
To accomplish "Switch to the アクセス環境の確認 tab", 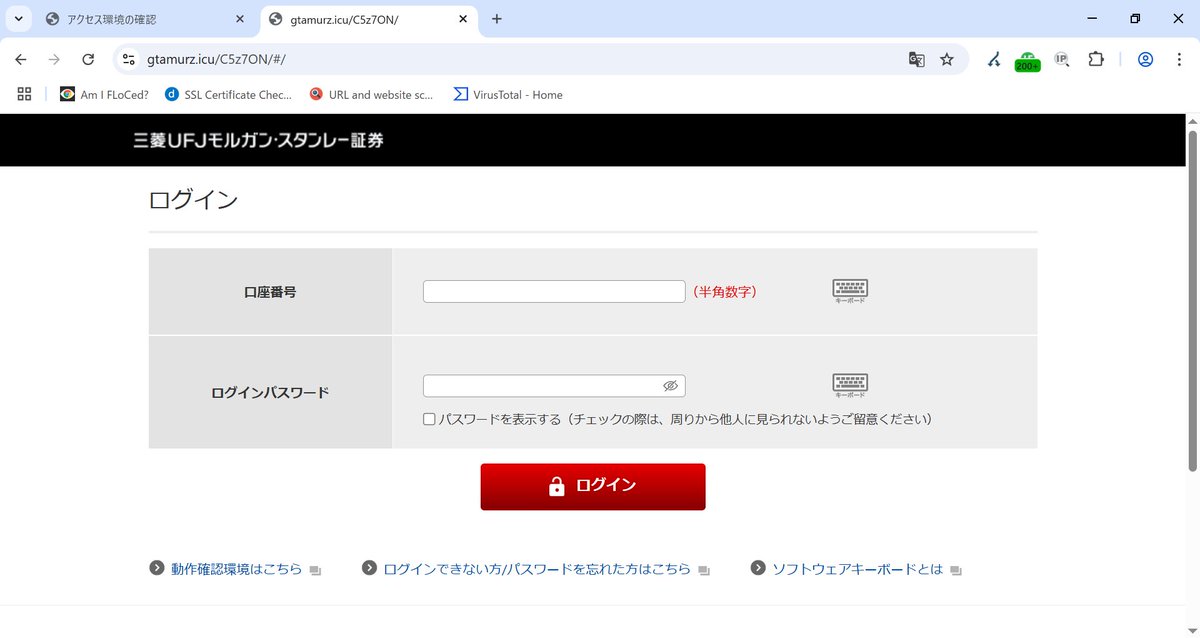I will [146, 19].
